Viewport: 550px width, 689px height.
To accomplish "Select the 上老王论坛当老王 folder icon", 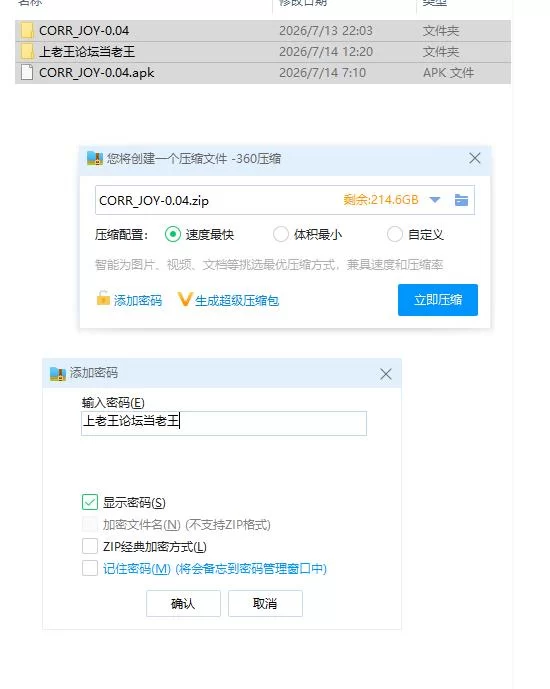I will pos(27,52).
